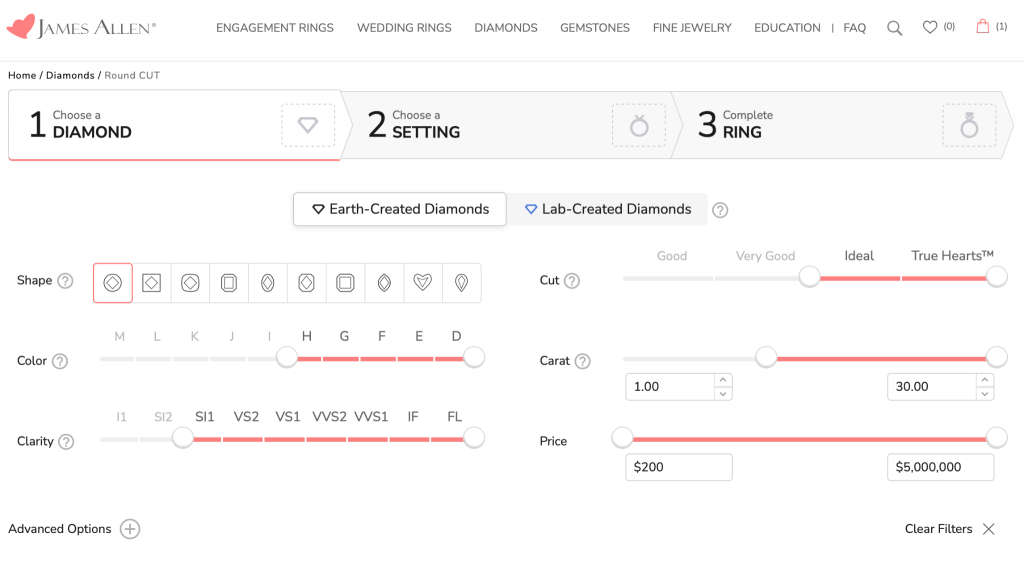The width and height of the screenshot is (1024, 564).
Task: Select the Radiant diamond shape
Action: click(306, 283)
